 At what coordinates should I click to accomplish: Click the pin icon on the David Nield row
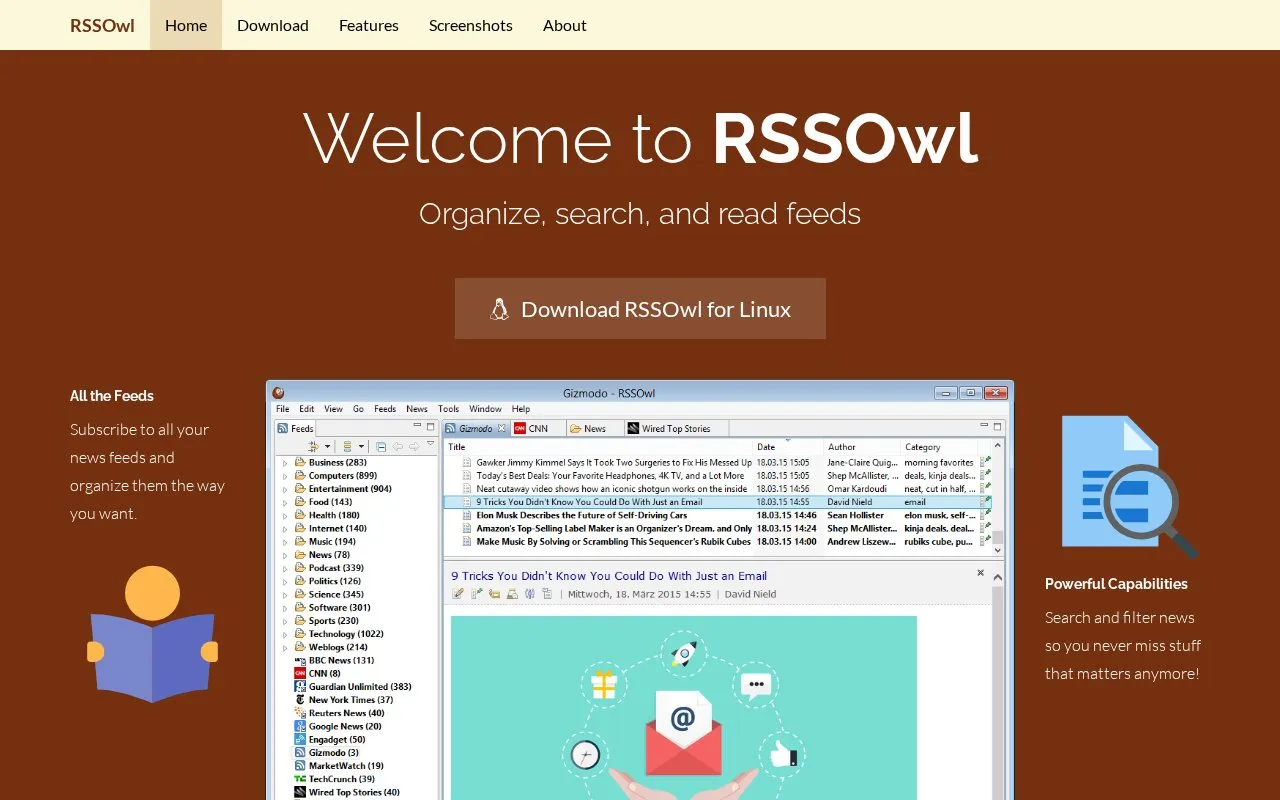(x=987, y=502)
